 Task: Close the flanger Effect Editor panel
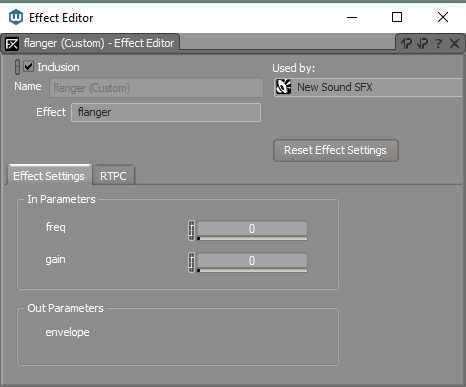pos(455,43)
